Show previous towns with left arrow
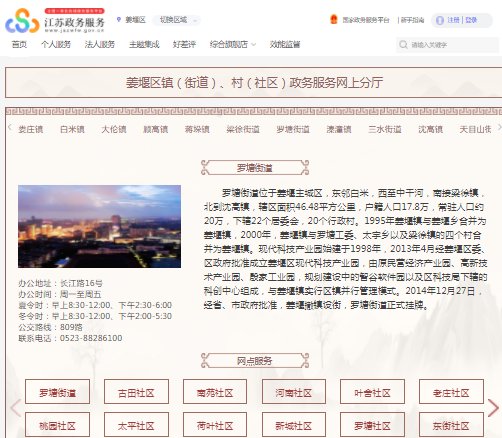This screenshot has width=502, height=438. point(10,127)
